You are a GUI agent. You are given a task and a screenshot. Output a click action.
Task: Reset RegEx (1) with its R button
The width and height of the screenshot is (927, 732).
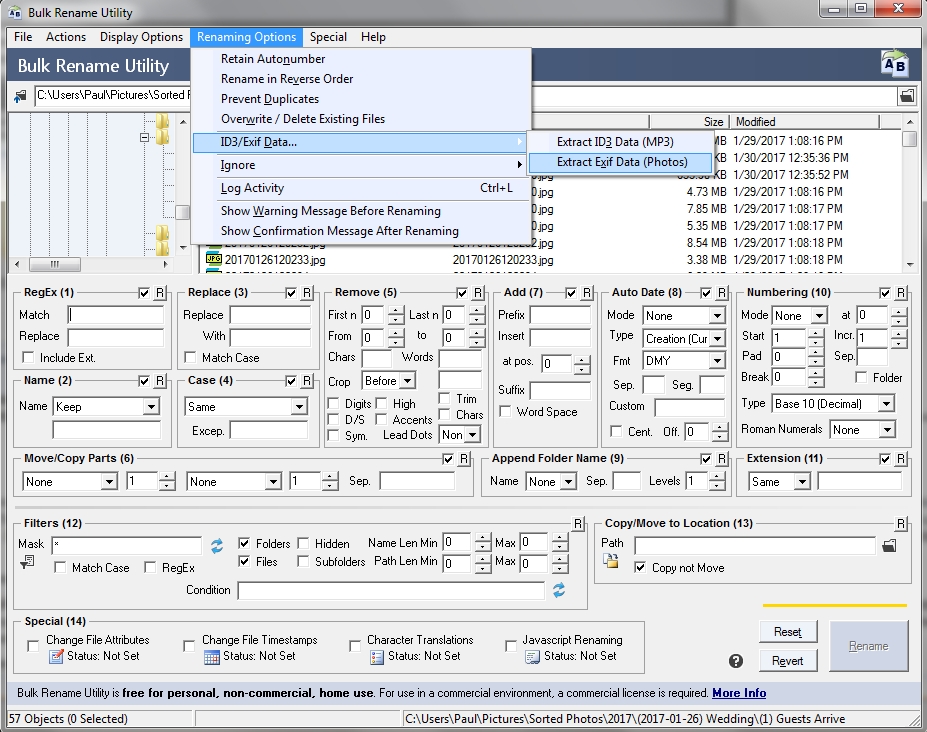point(160,293)
